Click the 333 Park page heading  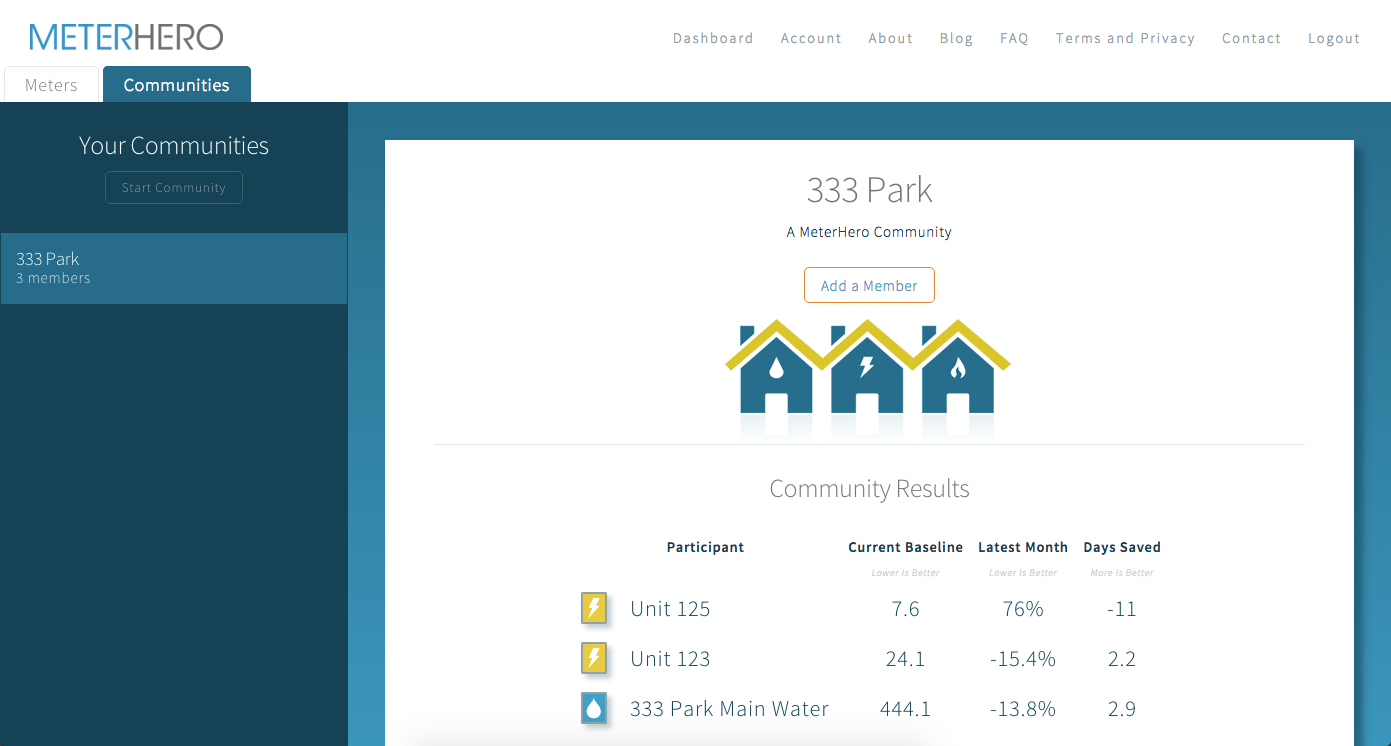pos(869,189)
